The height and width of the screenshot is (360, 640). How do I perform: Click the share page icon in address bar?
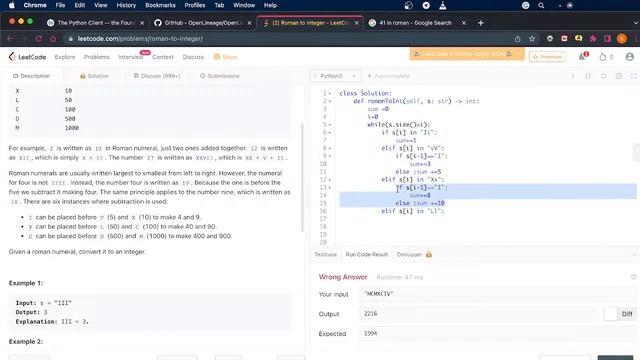pyautogui.click(x=517, y=39)
